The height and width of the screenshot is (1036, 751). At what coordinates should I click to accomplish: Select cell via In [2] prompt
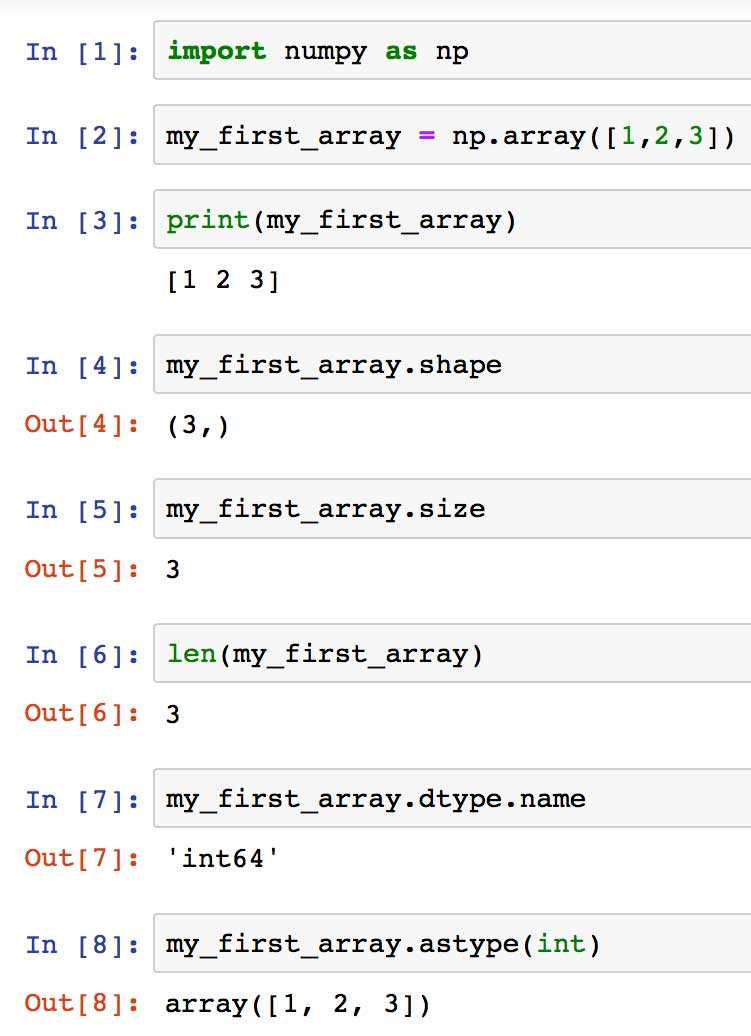[82, 136]
